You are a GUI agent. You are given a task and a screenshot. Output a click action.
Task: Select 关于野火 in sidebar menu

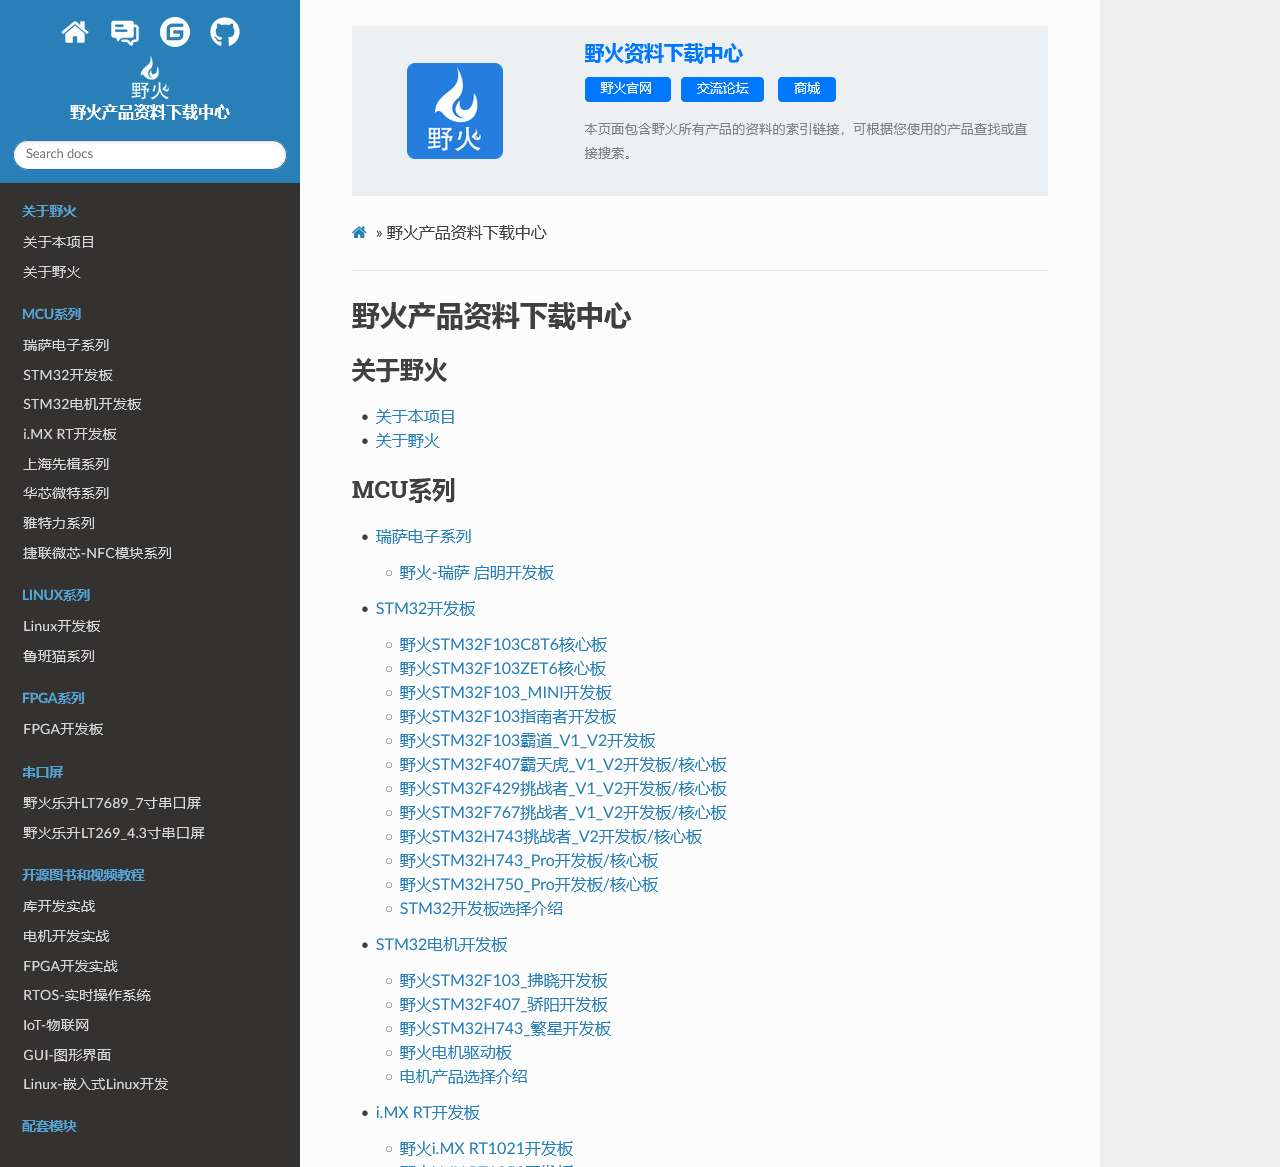pos(52,272)
